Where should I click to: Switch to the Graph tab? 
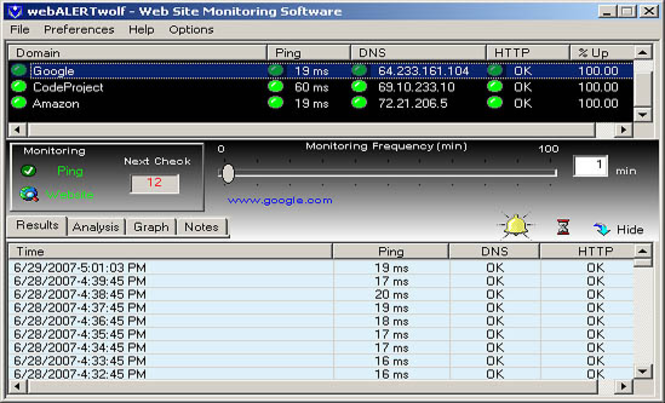[x=151, y=227]
